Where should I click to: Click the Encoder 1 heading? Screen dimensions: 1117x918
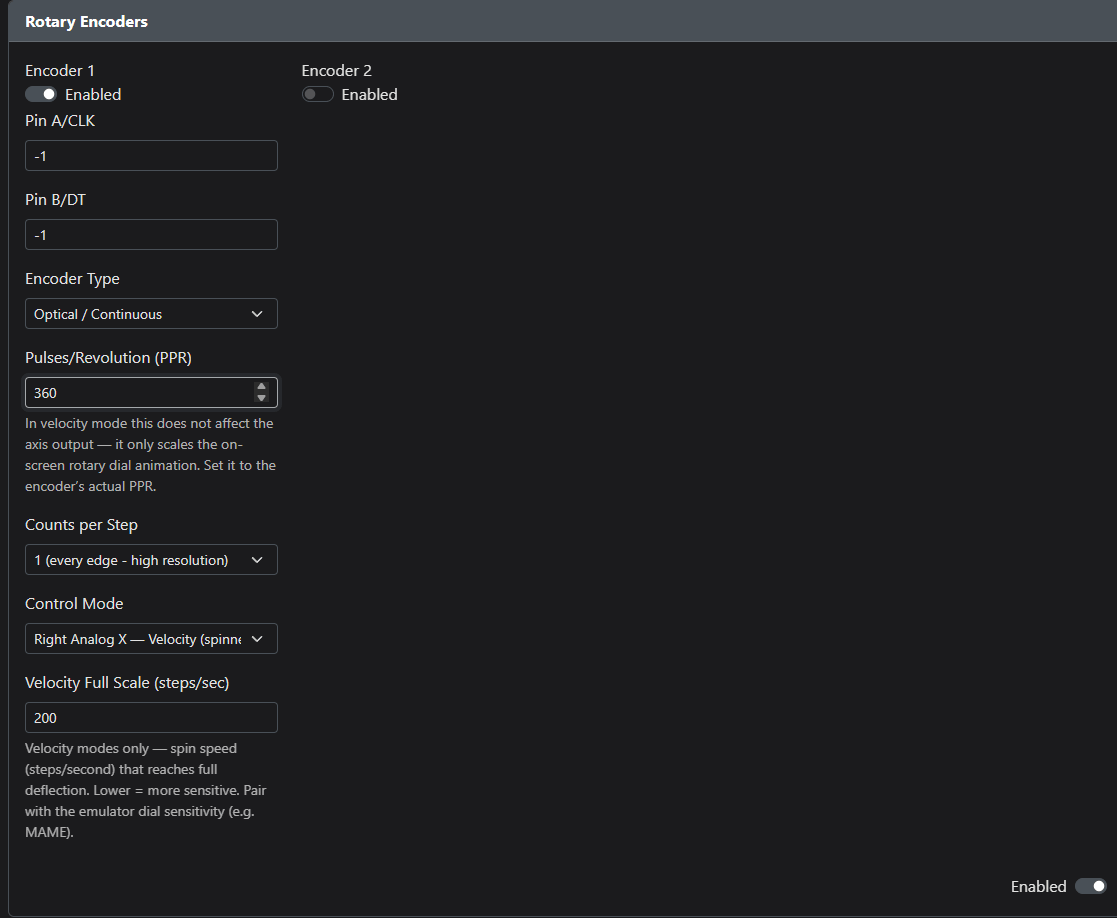(x=60, y=71)
